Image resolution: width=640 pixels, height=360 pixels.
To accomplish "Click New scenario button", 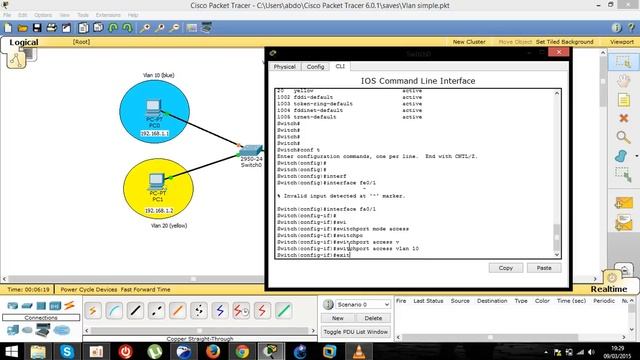I will (x=338, y=318).
